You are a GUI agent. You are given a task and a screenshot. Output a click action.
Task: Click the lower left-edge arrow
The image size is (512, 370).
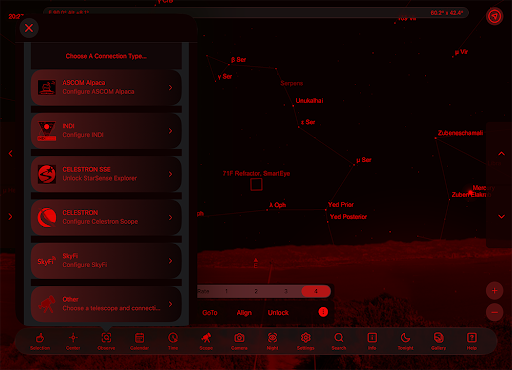pos(10,217)
